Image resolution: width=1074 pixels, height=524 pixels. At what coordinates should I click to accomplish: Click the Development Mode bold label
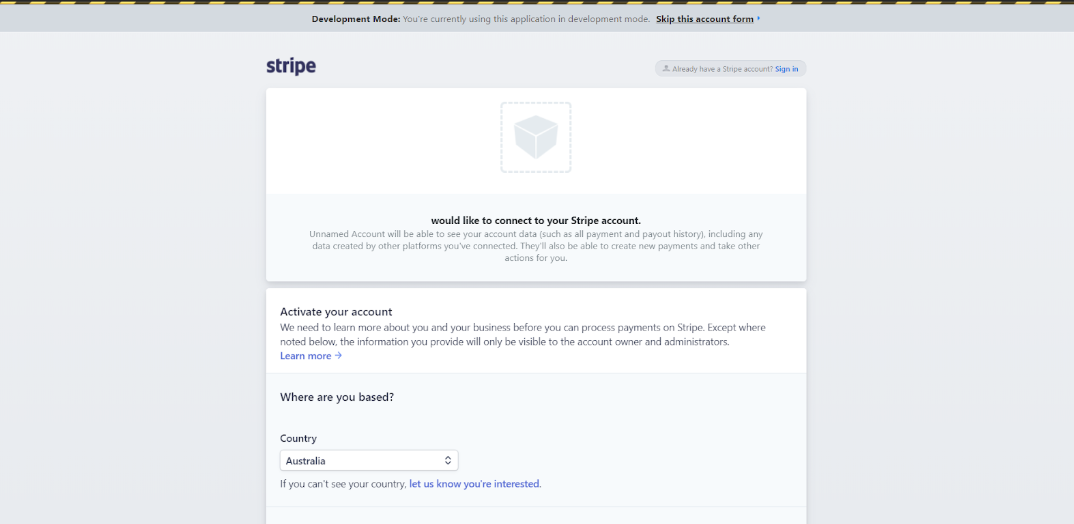point(355,19)
